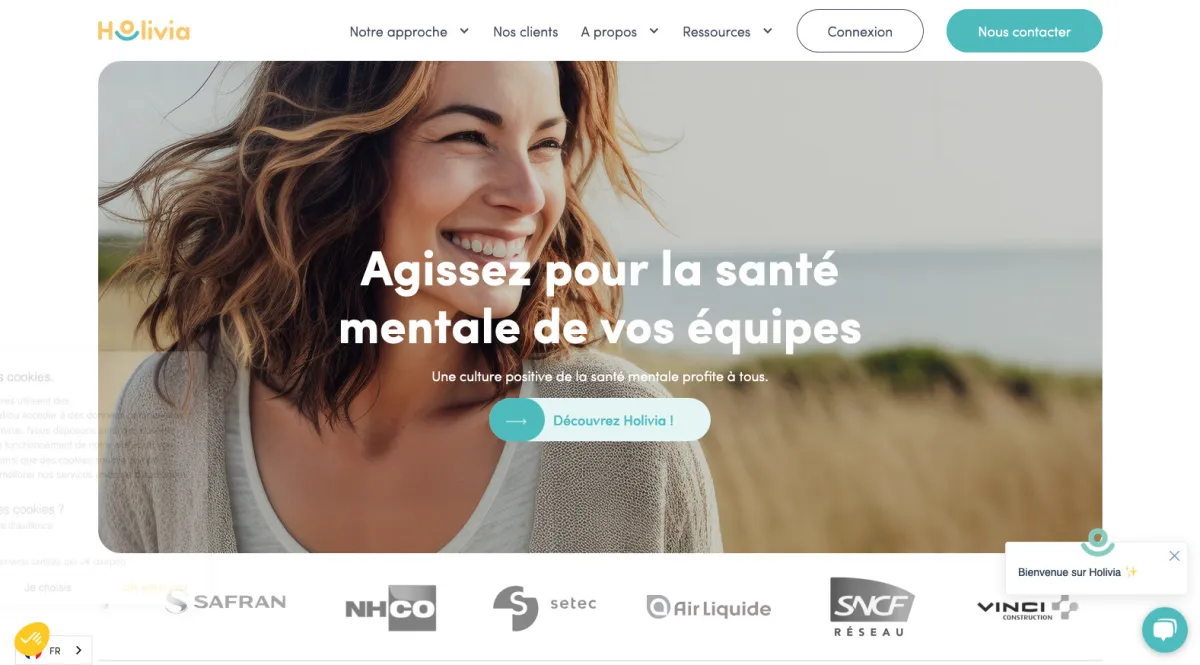Image resolution: width=1200 pixels, height=665 pixels.
Task: Close the Bienvenue sur Holivia popup
Action: coord(1174,556)
